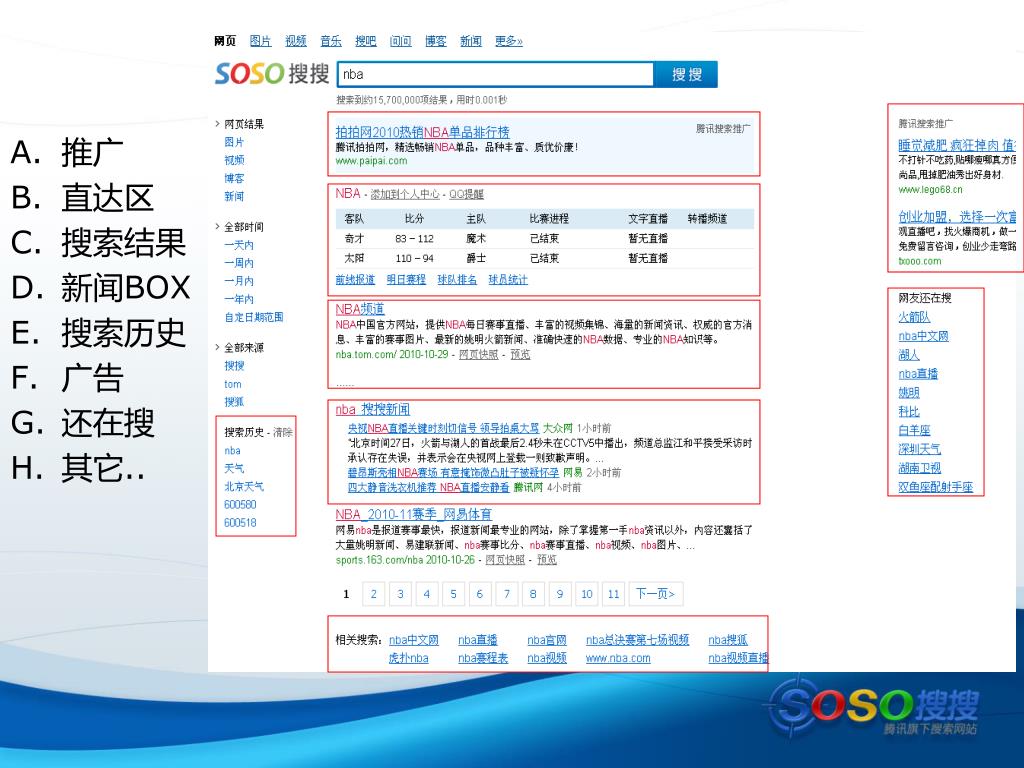Open 600580 from search history
Image resolution: width=1024 pixels, height=768 pixels.
(240, 504)
